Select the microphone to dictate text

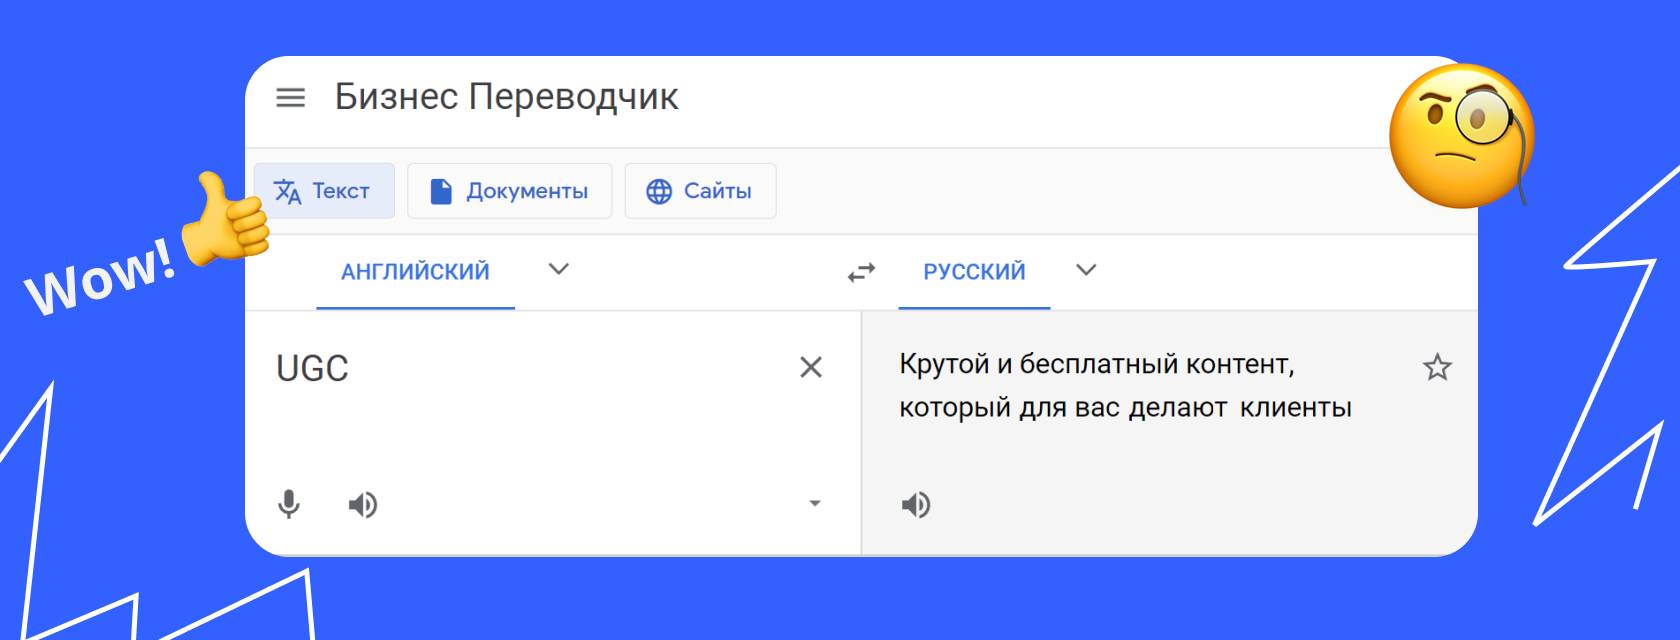coord(289,505)
